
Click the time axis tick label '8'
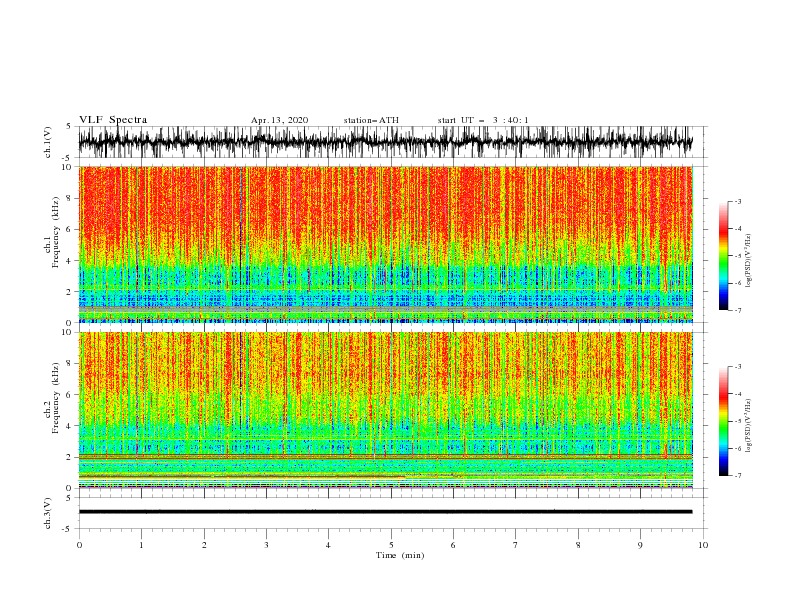578,545
